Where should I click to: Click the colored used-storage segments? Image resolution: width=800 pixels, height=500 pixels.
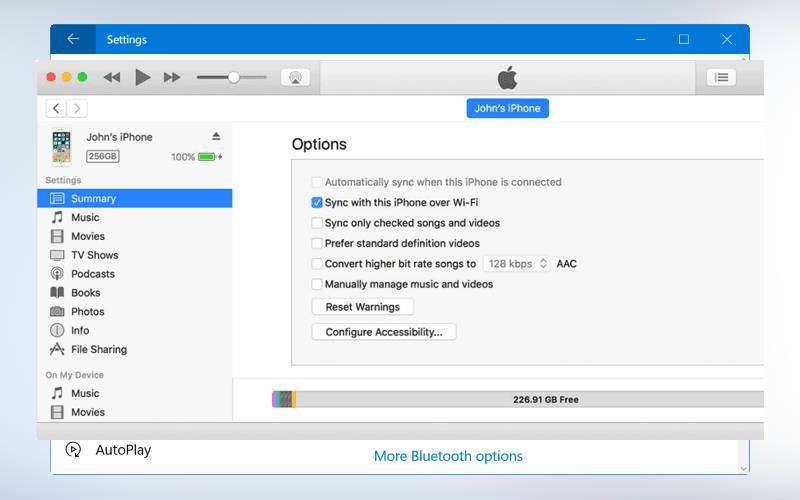[x=284, y=399]
